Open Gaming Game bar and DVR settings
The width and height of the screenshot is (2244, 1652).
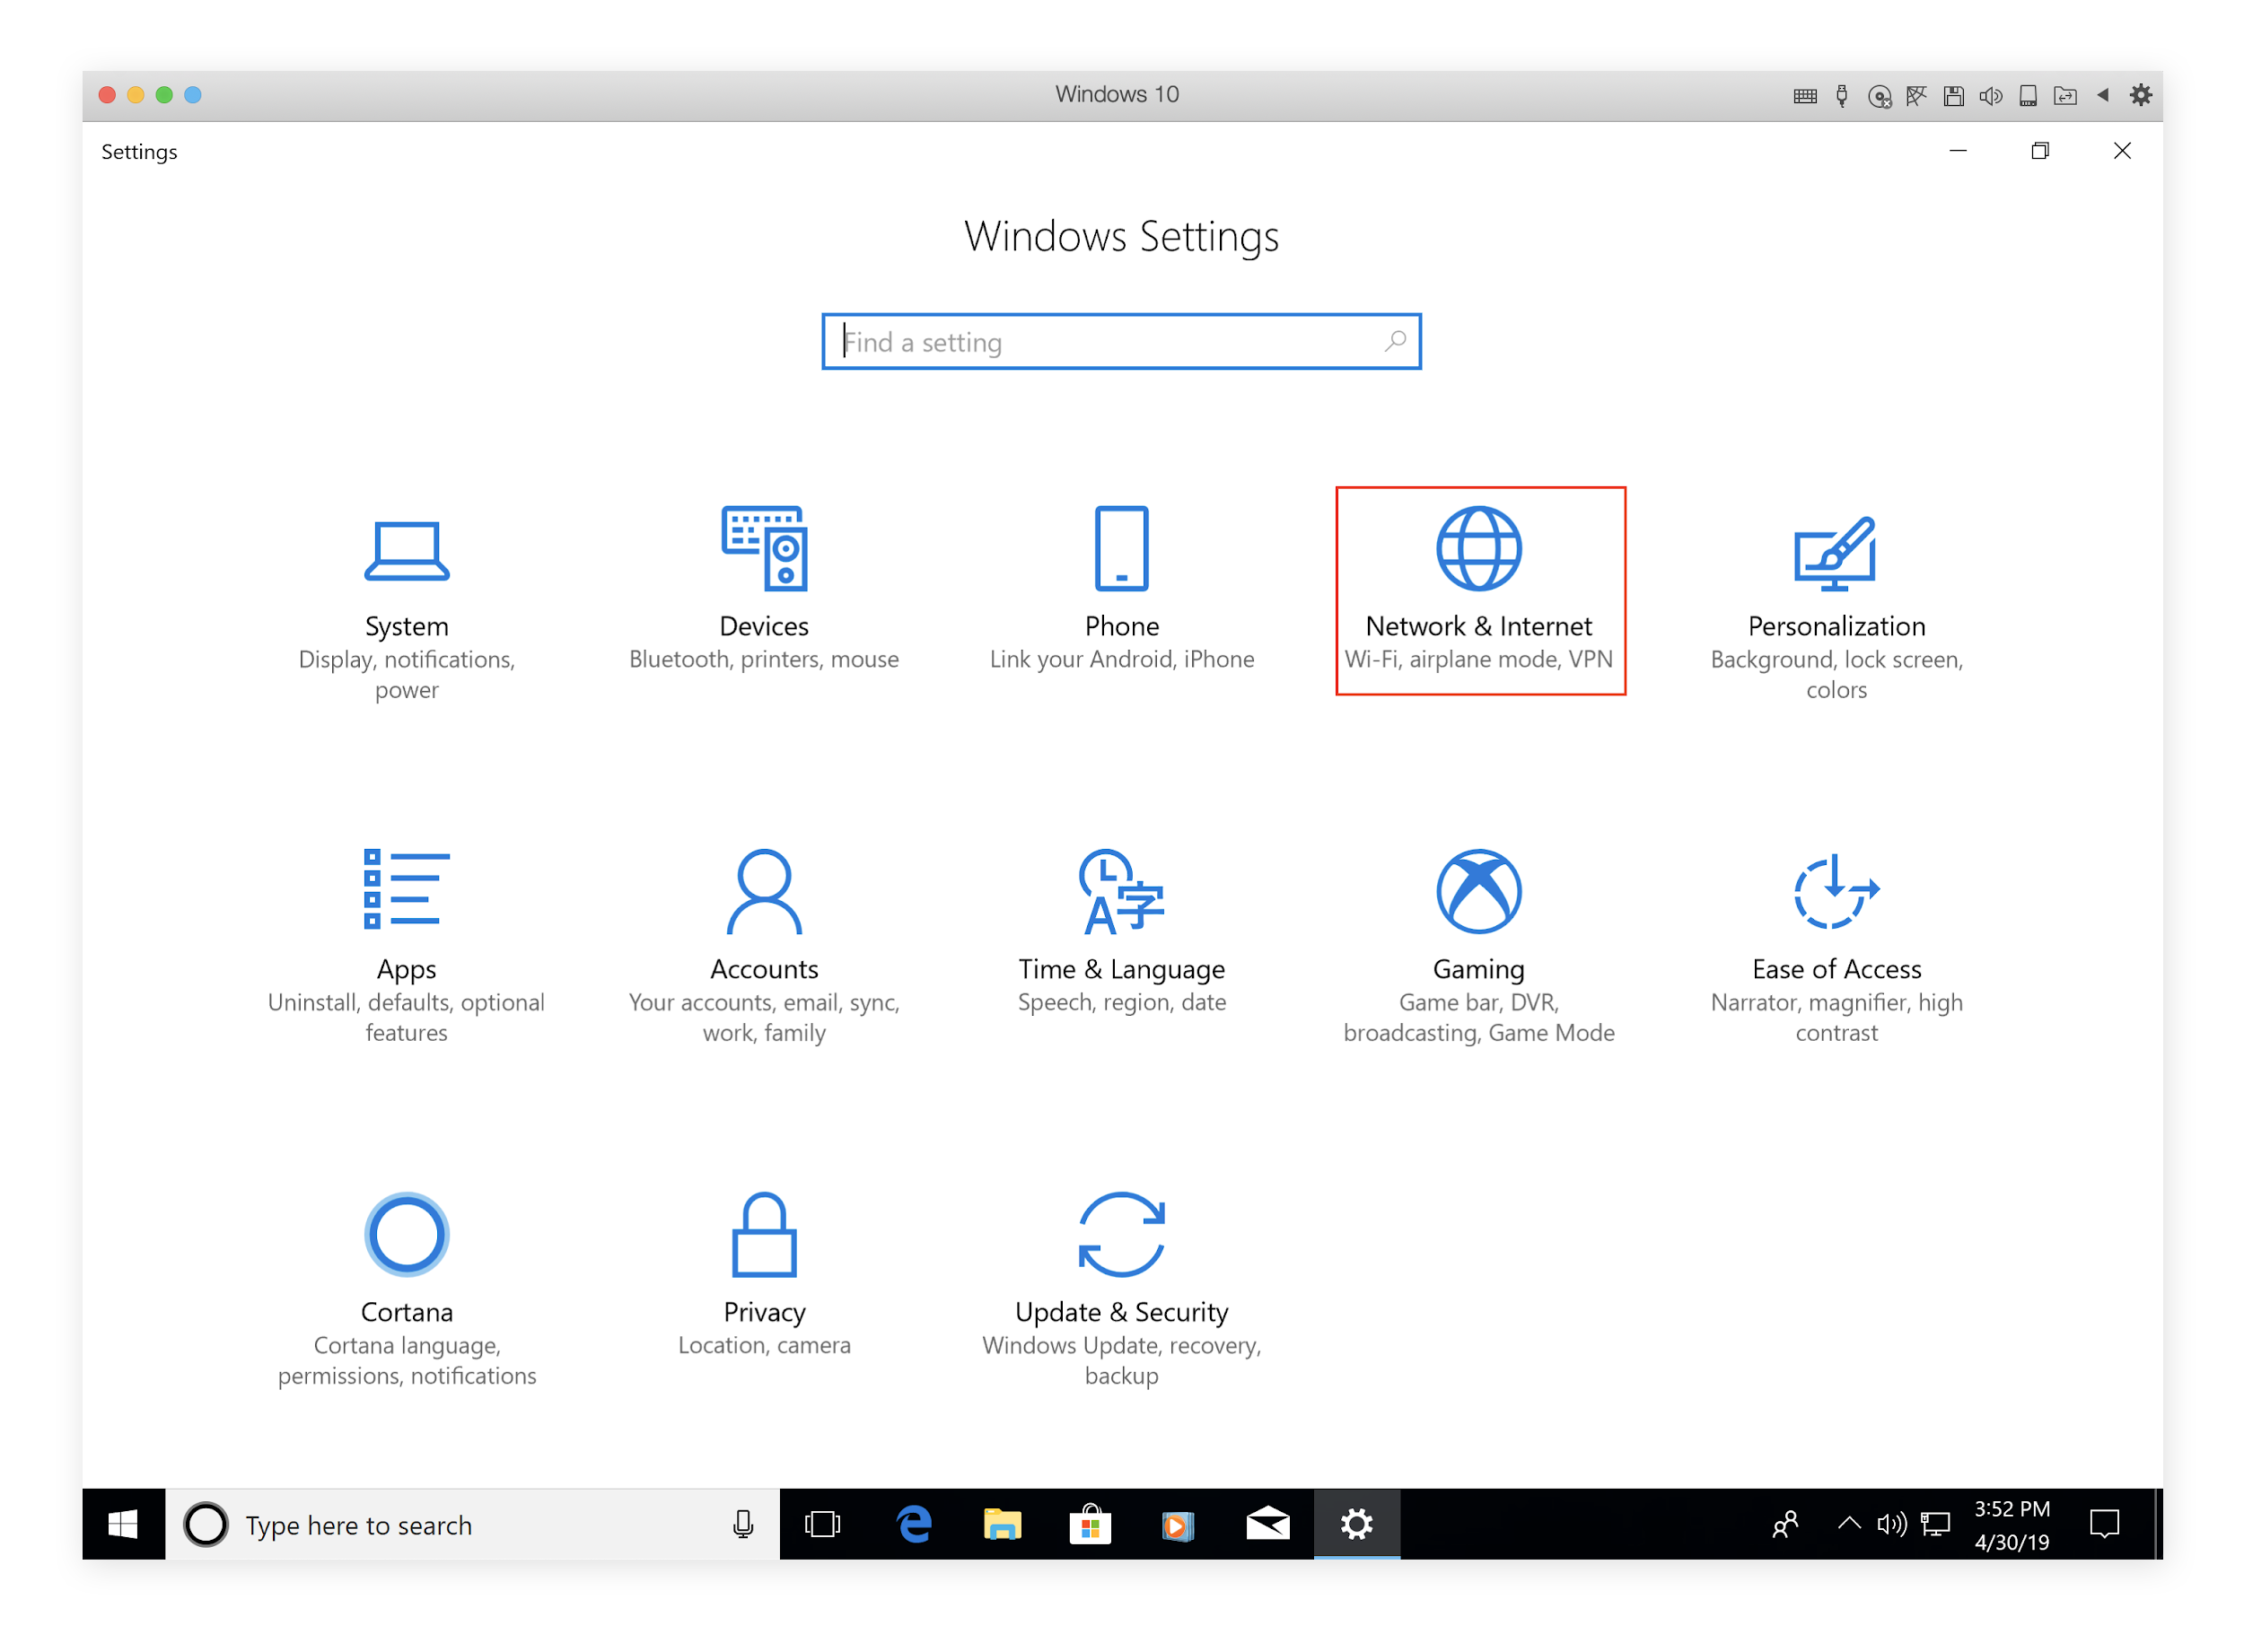tap(1477, 941)
